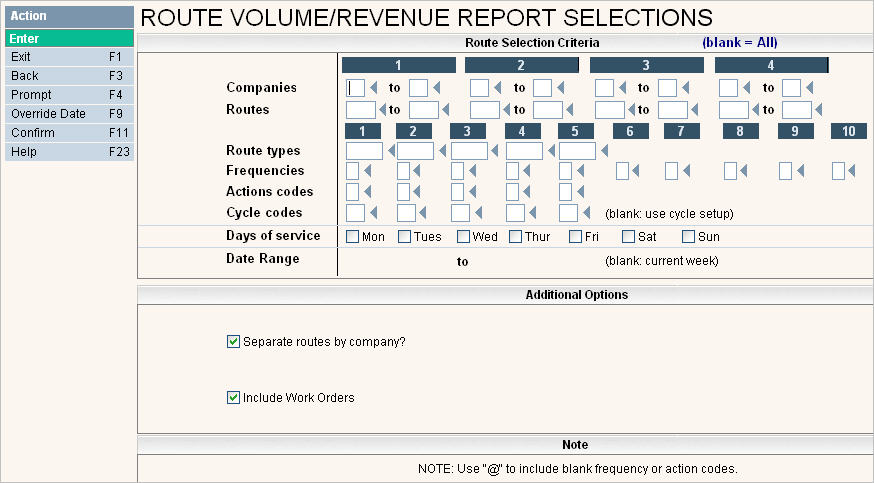The width and height of the screenshot is (874, 483).
Task: Select Enter in the Action menu
Action: (x=69, y=38)
